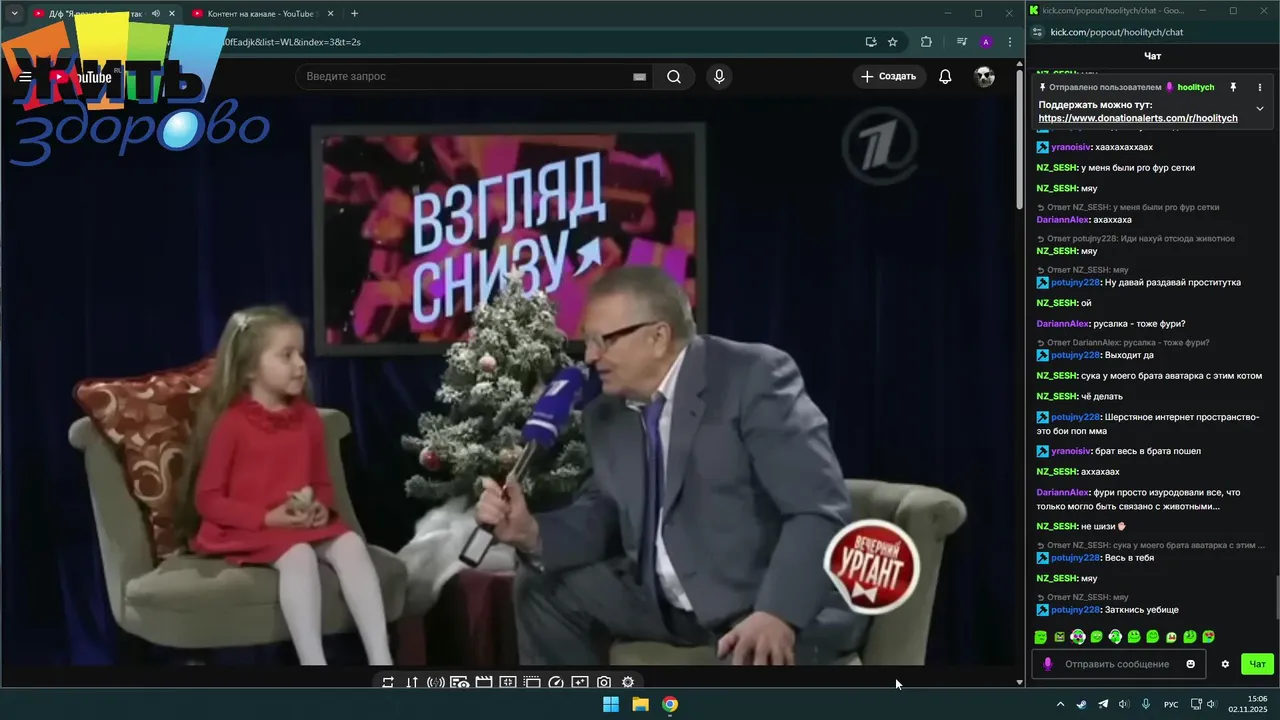The width and height of the screenshot is (1280, 720).
Task: Open Chrome extensions puzzle icon
Action: click(x=926, y=42)
